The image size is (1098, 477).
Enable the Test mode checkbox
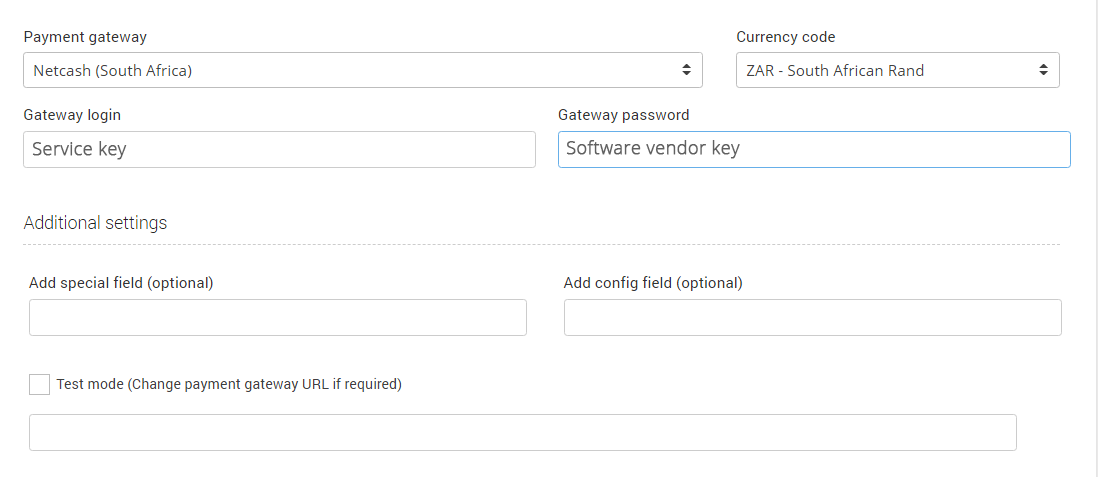point(39,384)
